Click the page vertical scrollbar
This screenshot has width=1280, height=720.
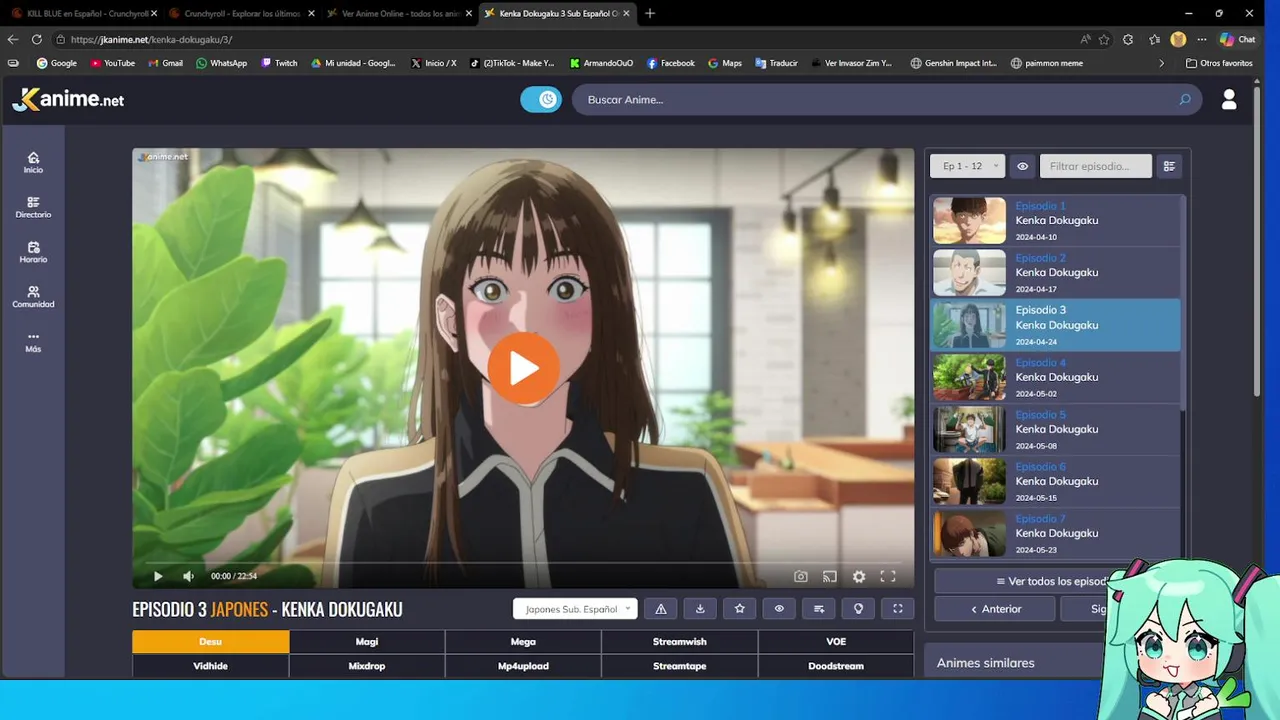pyautogui.click(x=1258, y=240)
